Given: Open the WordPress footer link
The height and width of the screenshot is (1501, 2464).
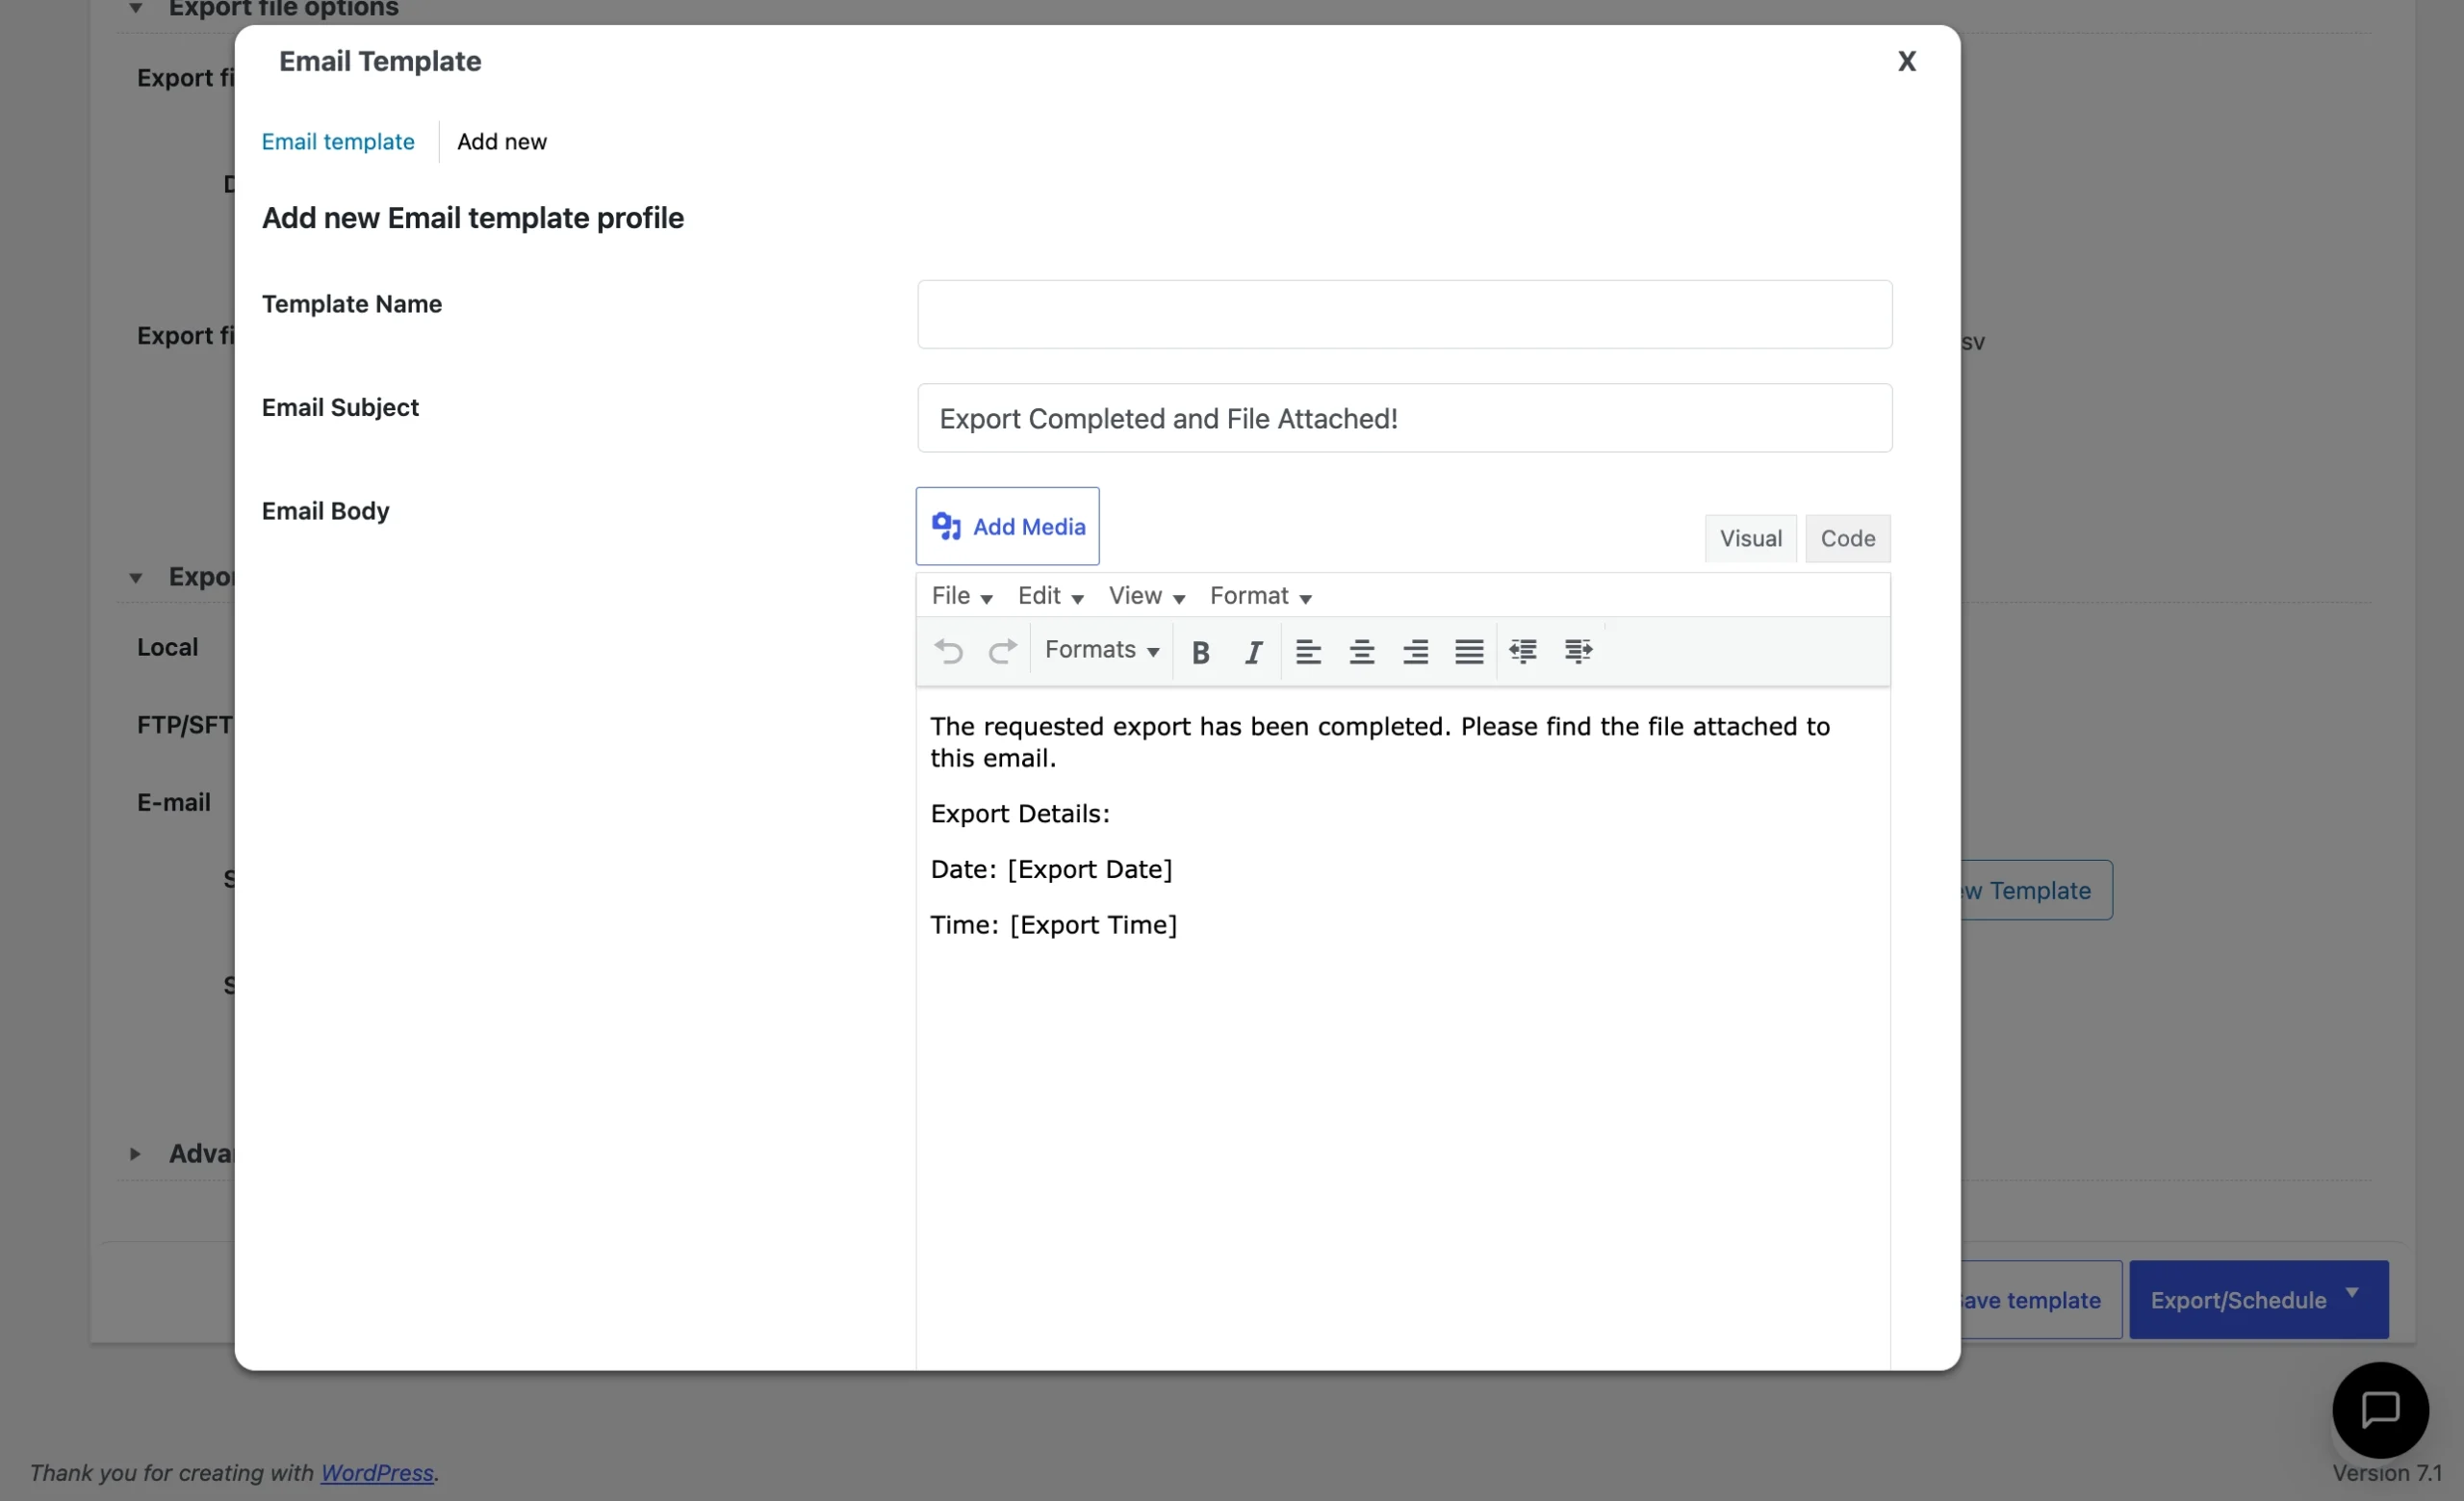Looking at the screenshot, I should [376, 1472].
